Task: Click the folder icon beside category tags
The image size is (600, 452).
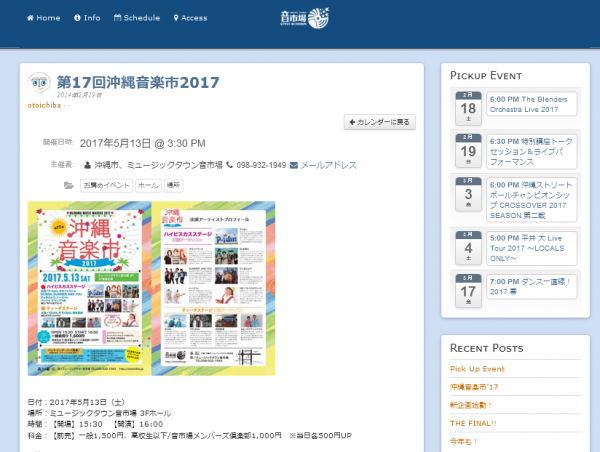Action: 69,186
